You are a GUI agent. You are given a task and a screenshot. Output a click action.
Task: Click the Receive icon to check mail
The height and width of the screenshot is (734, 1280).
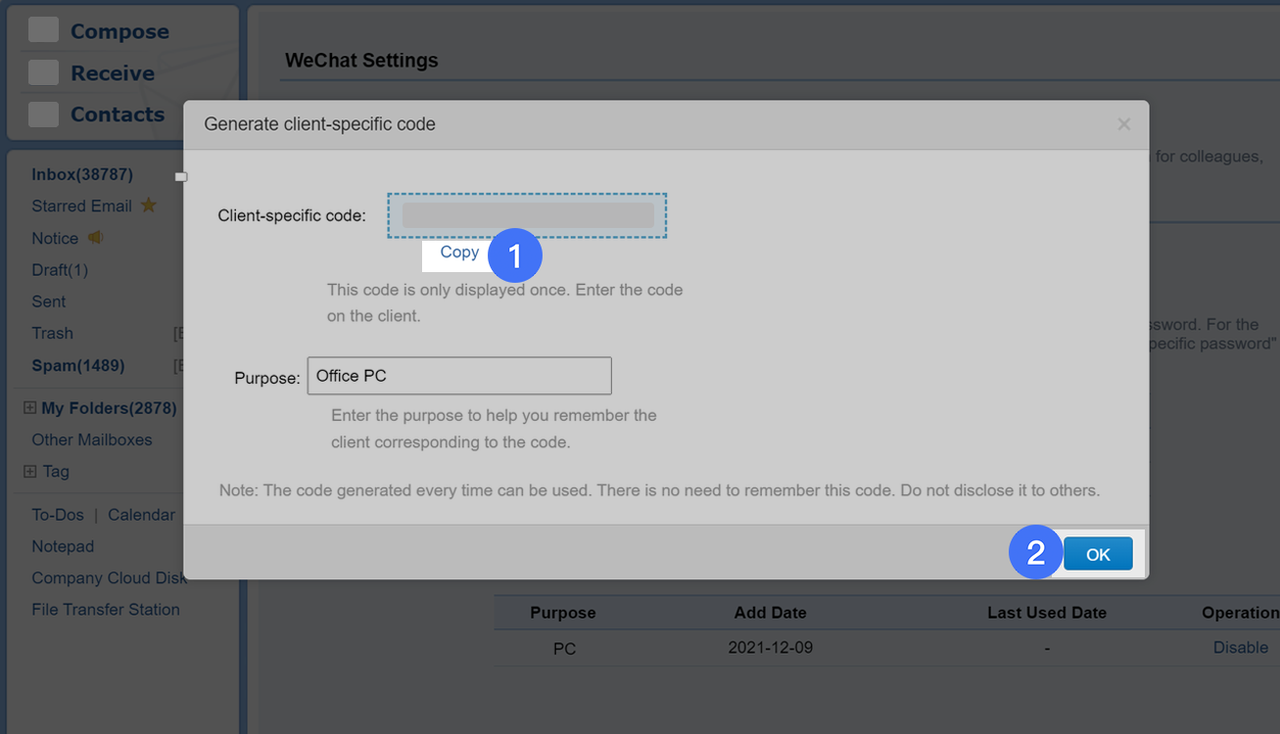(43, 72)
